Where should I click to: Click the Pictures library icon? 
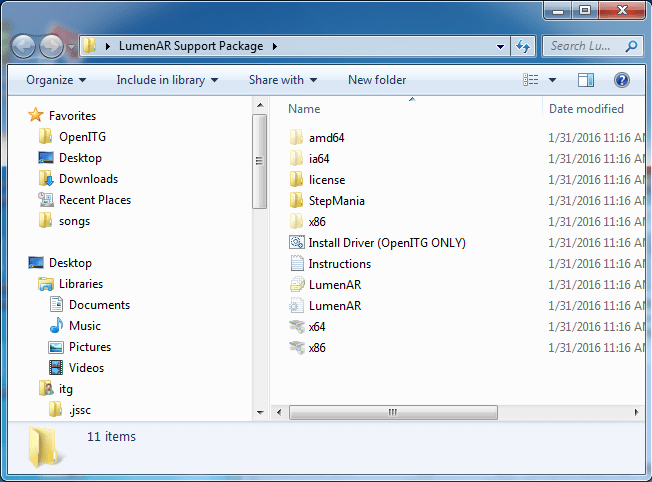(56, 347)
